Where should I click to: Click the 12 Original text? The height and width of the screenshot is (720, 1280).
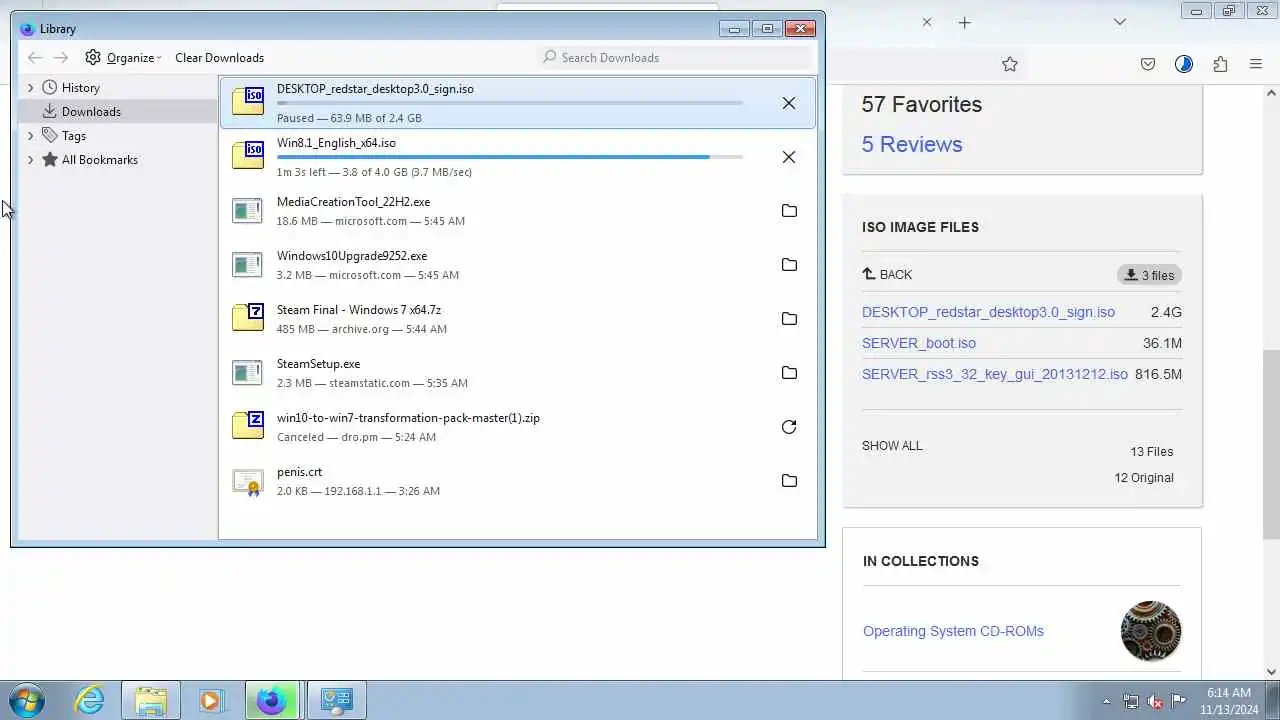coord(1144,478)
